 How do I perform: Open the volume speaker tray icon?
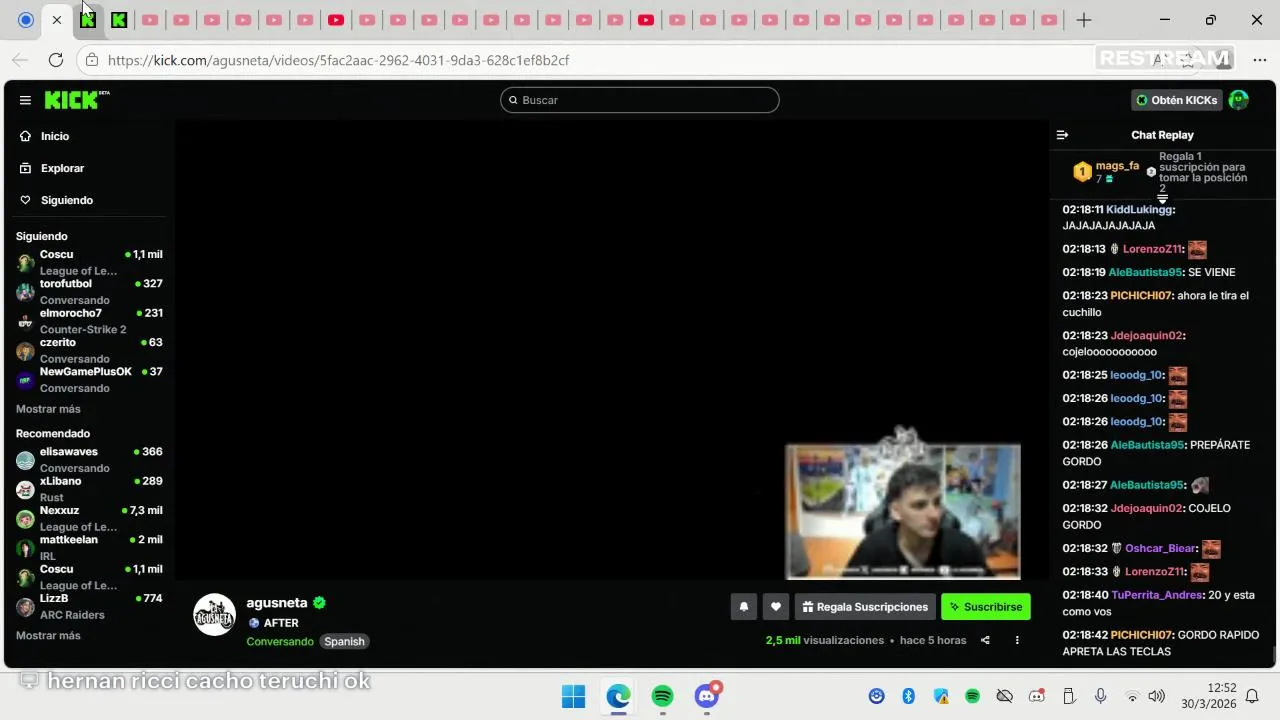coord(1157,696)
